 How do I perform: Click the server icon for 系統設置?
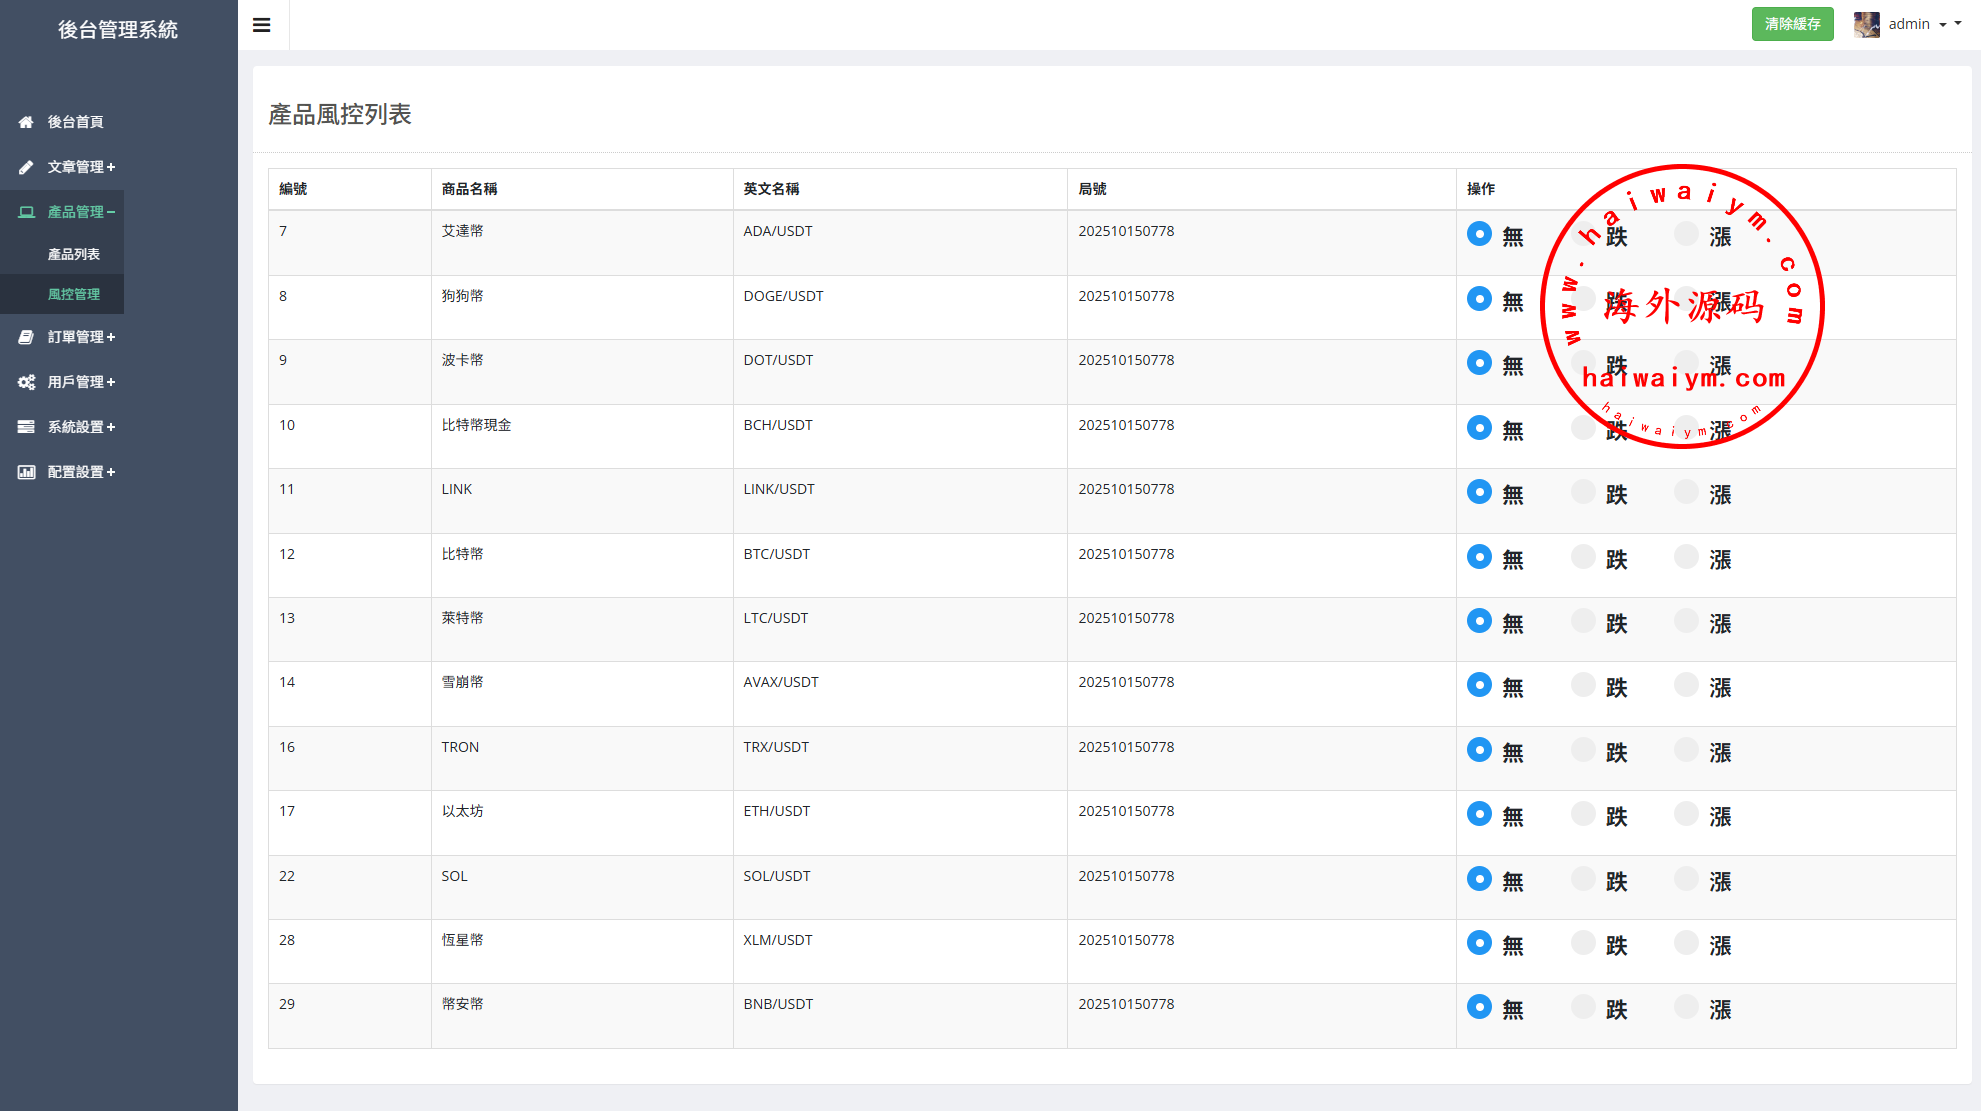click(x=26, y=427)
